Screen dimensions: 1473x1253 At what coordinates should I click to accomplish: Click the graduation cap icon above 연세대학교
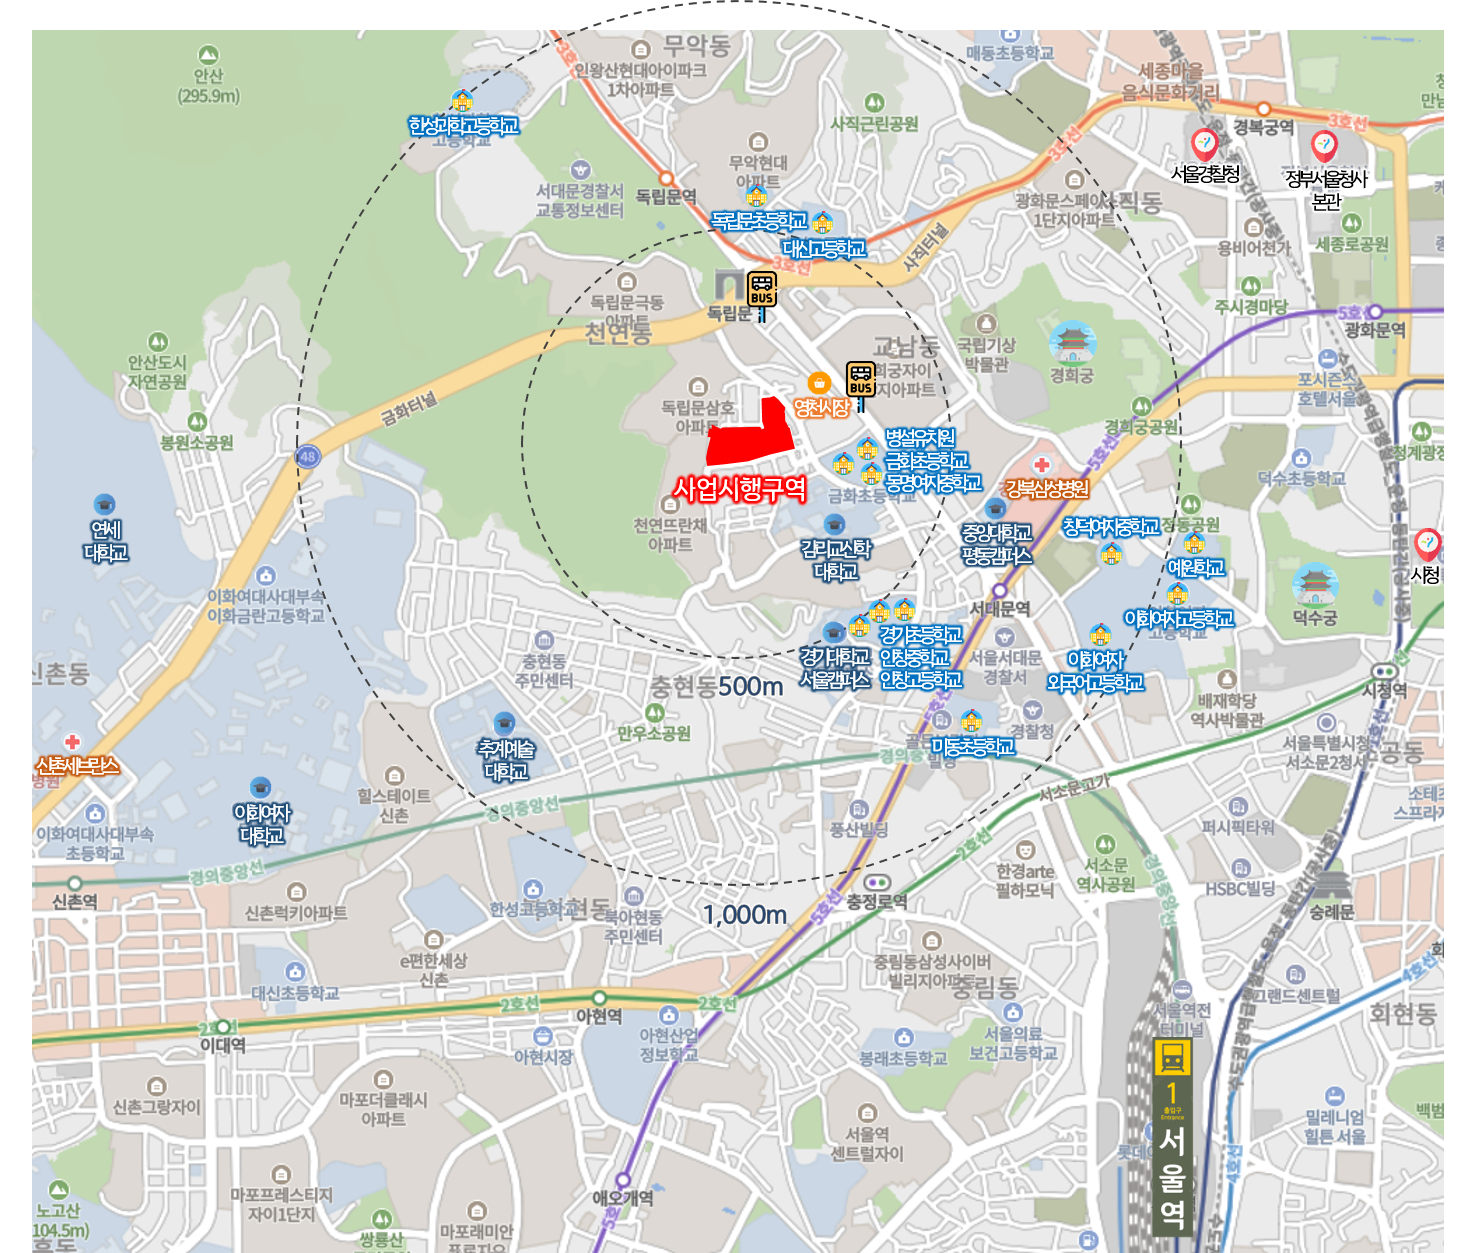(x=104, y=505)
